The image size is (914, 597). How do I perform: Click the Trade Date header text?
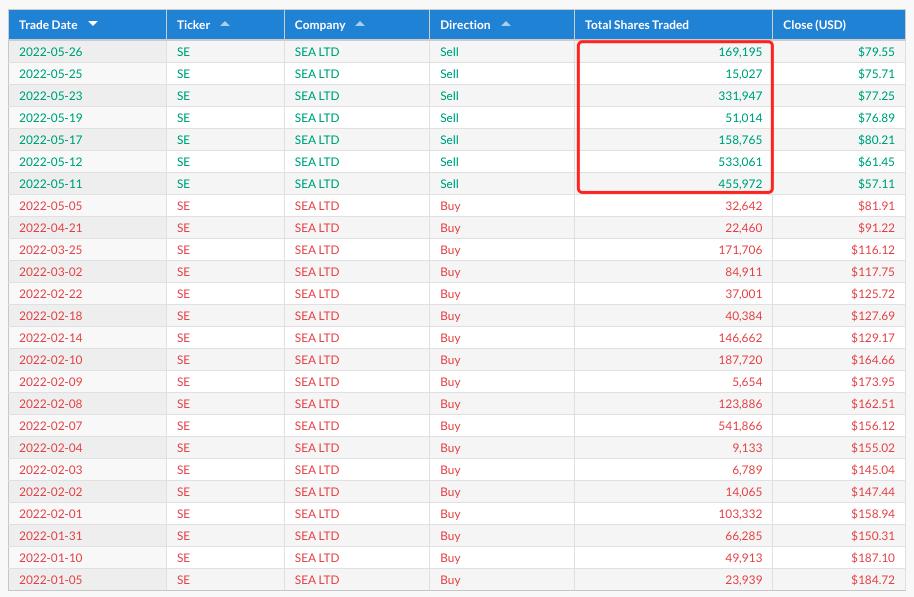click(x=48, y=24)
